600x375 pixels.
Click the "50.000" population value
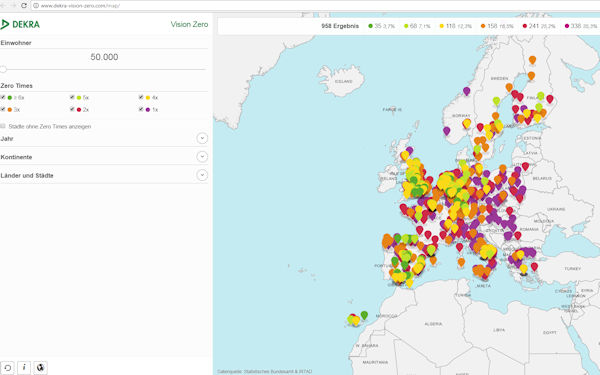point(104,57)
